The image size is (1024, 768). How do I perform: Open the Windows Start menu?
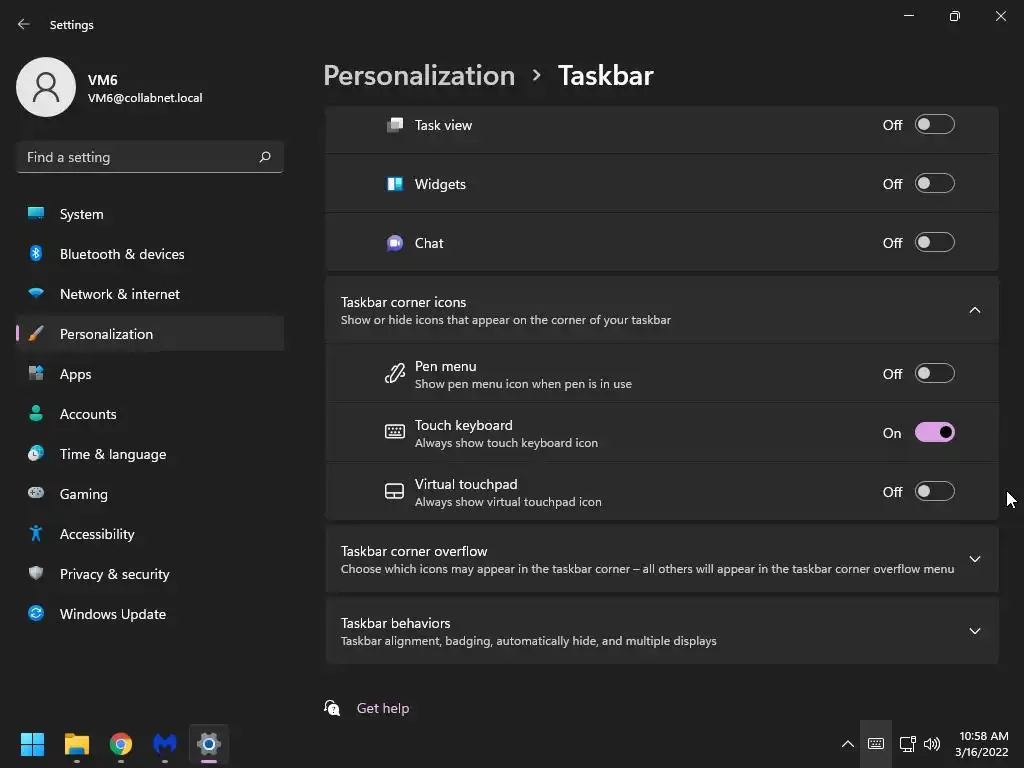[x=33, y=744]
